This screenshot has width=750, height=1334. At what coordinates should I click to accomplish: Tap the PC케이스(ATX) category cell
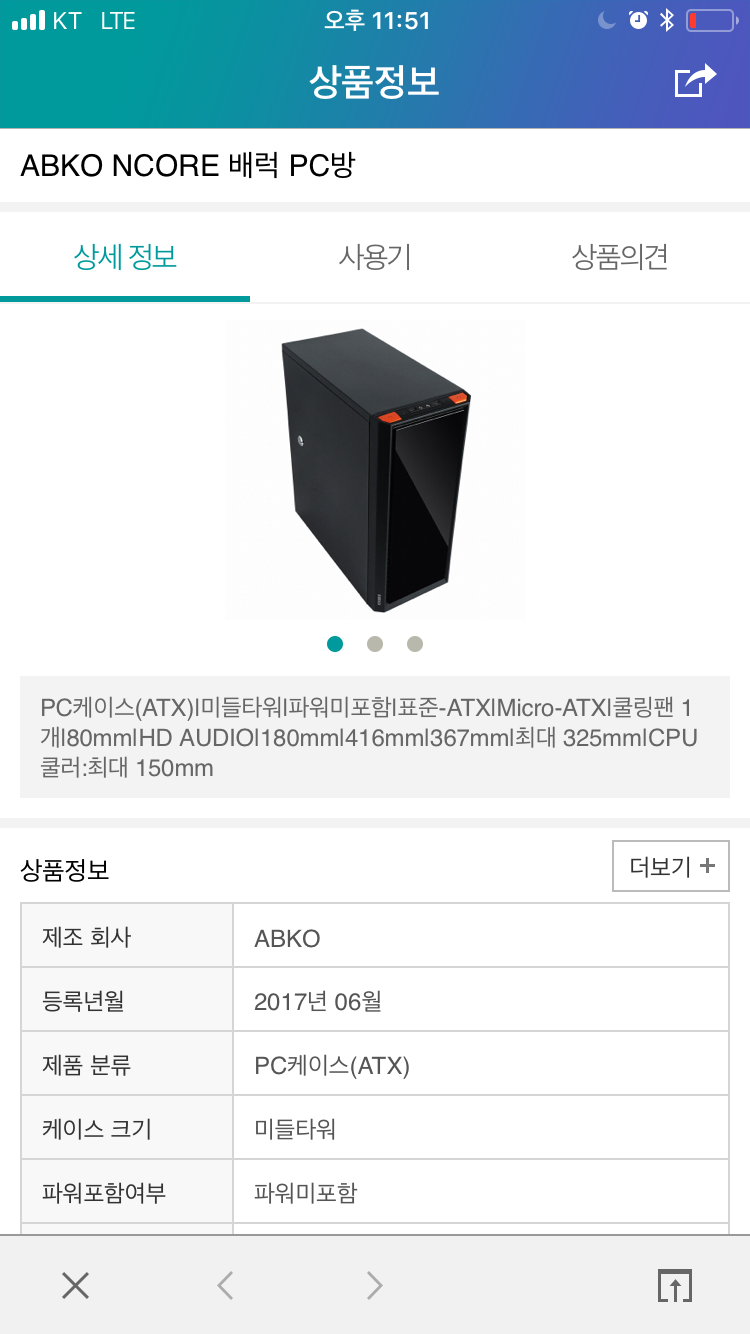coord(481,1064)
